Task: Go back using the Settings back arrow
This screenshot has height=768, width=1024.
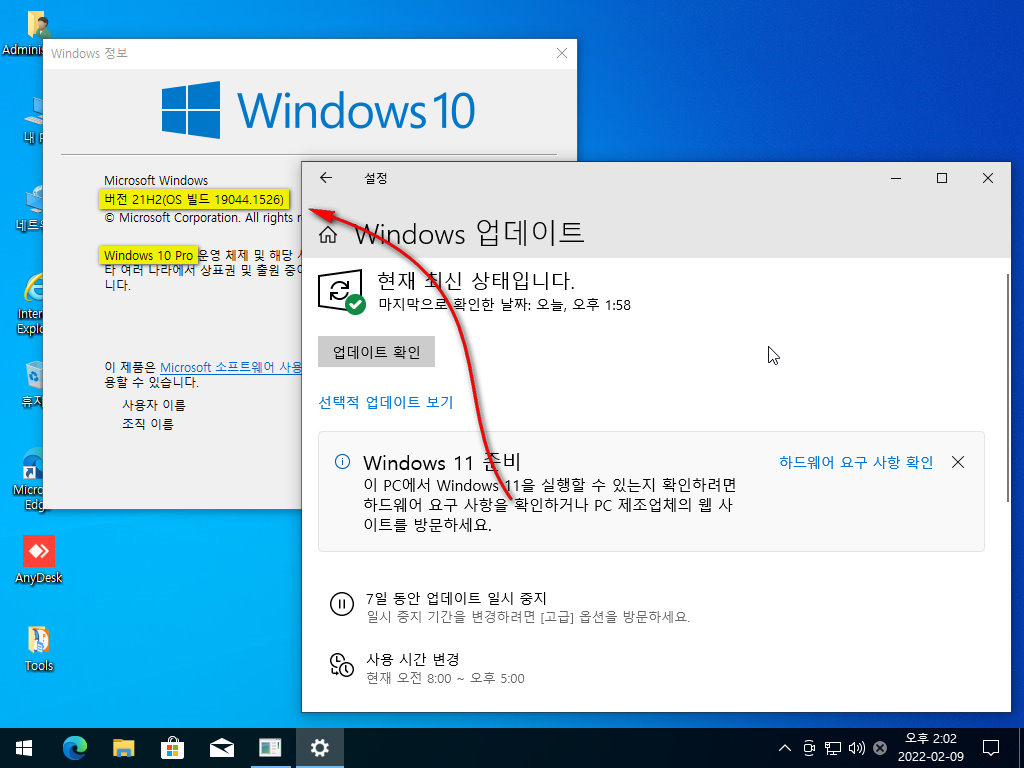Action: coord(326,178)
